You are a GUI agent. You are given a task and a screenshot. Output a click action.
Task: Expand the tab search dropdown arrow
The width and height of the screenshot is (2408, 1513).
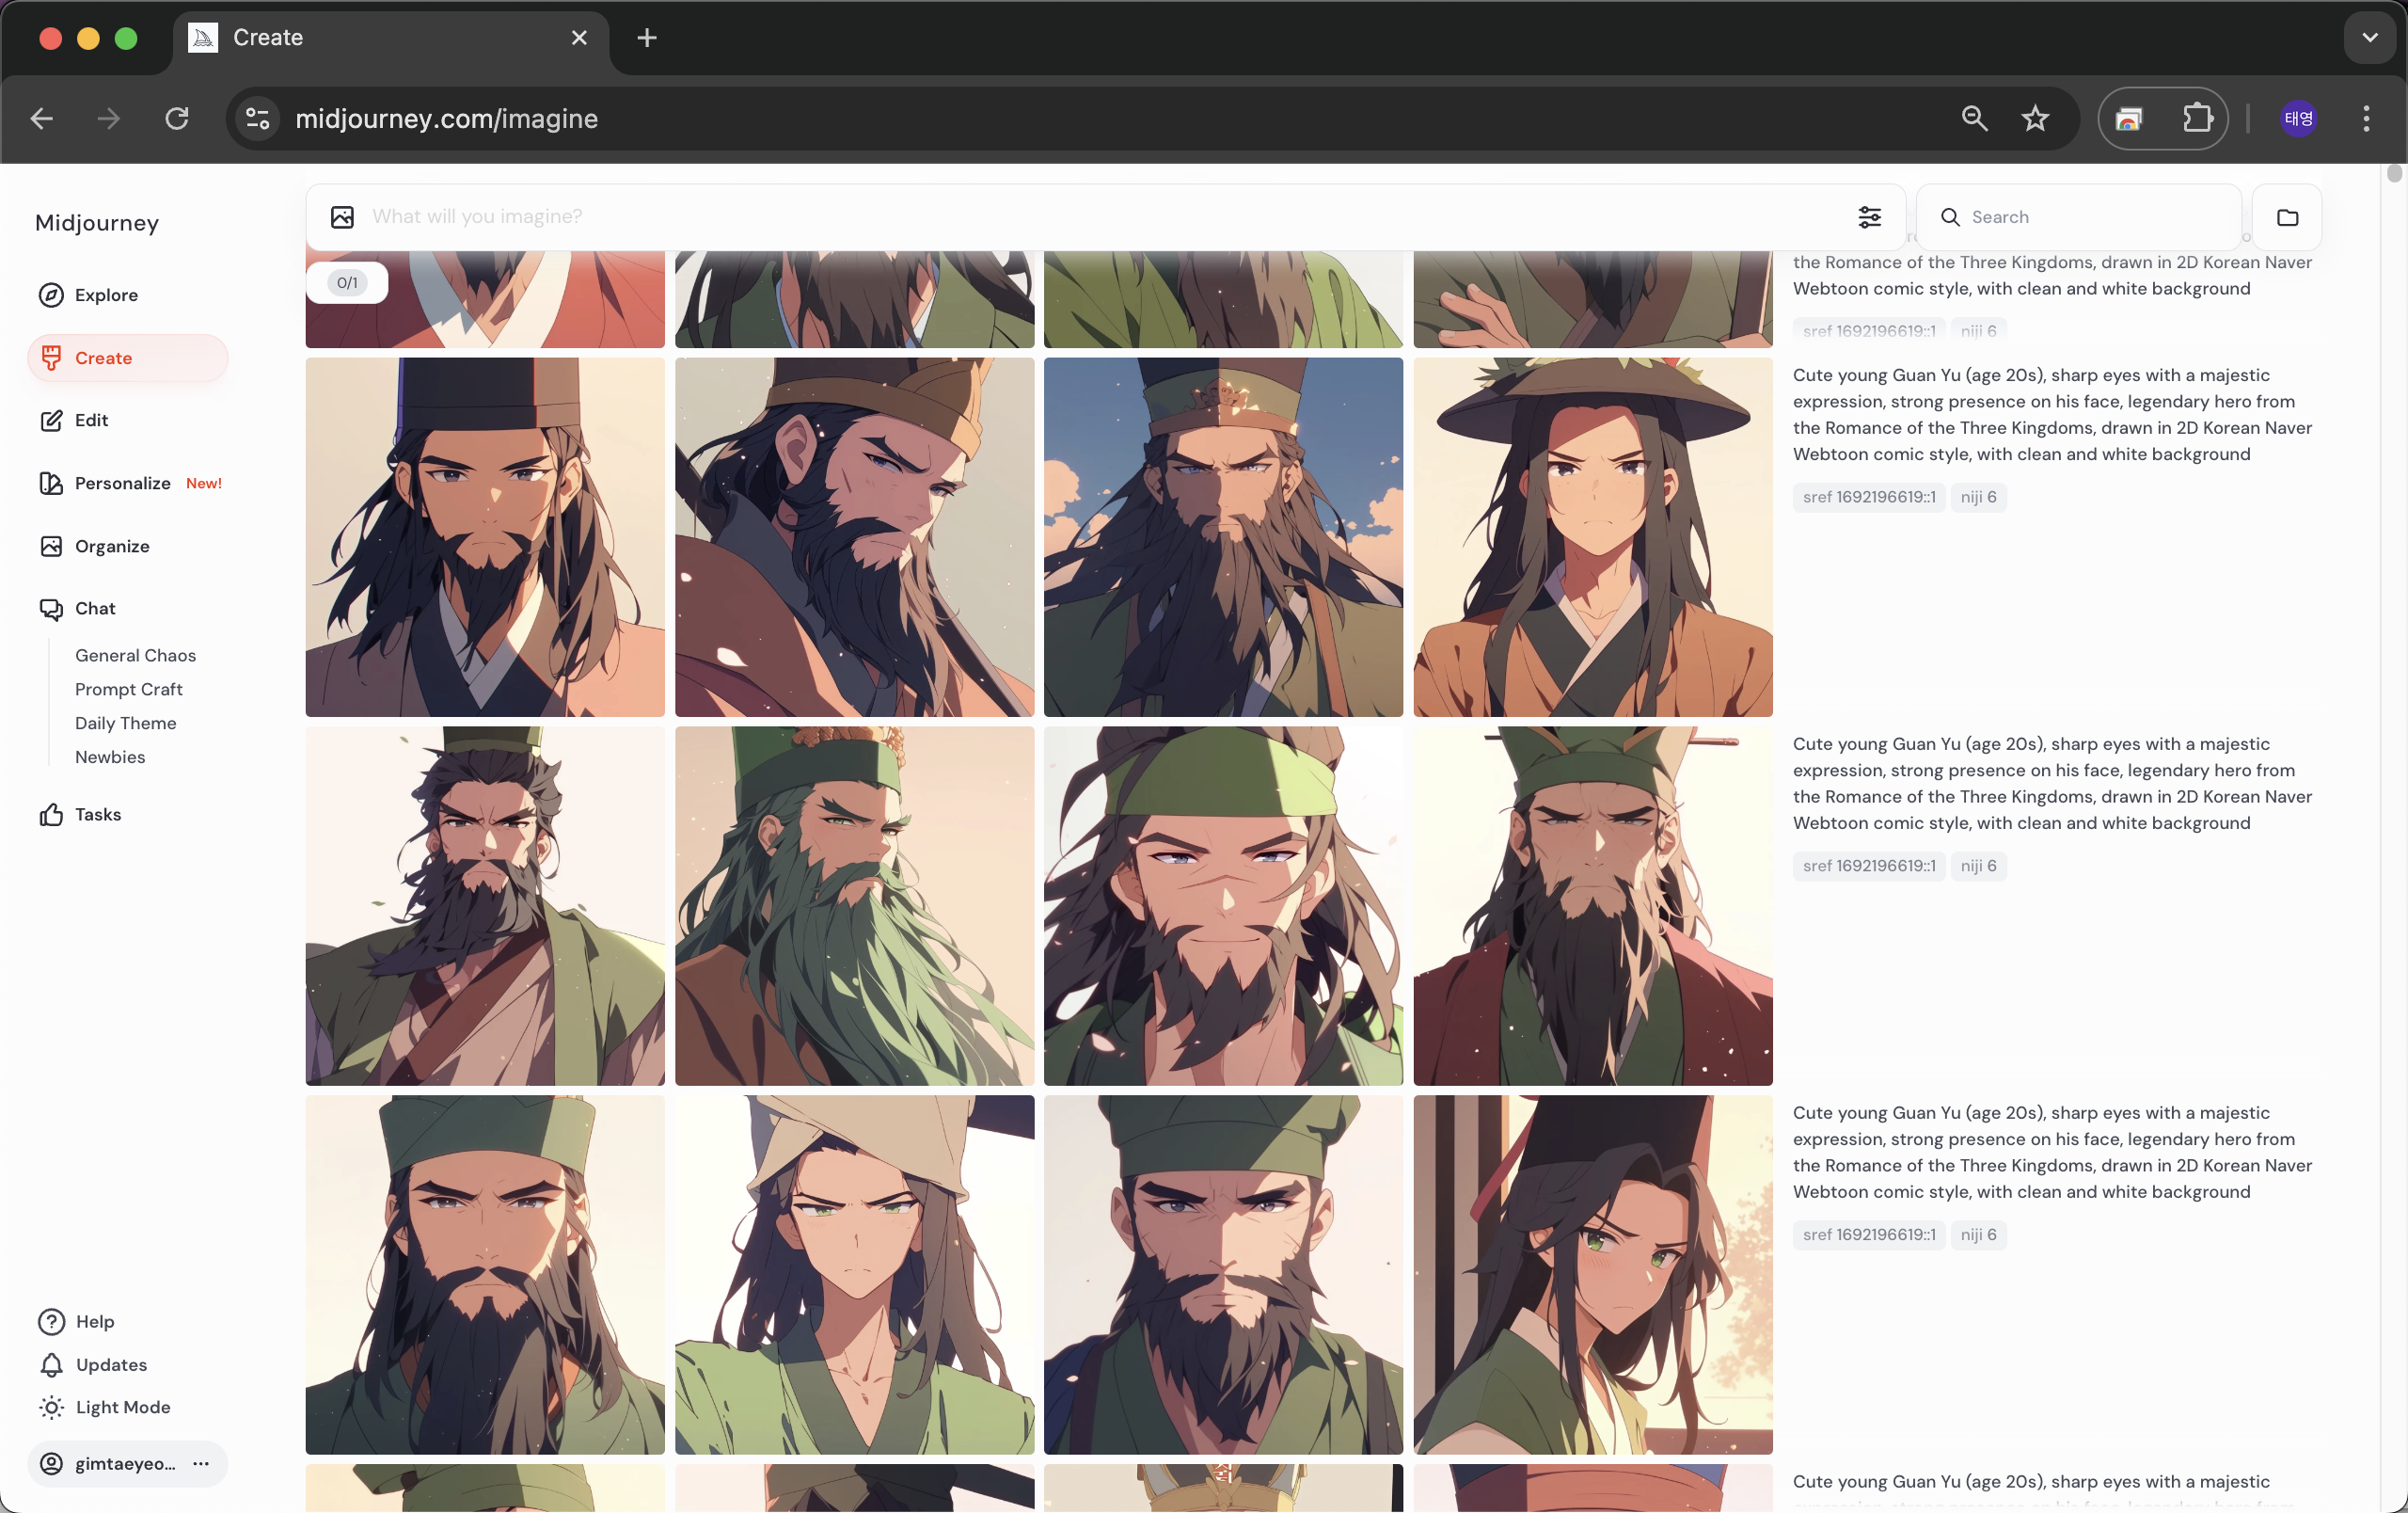tap(2370, 37)
